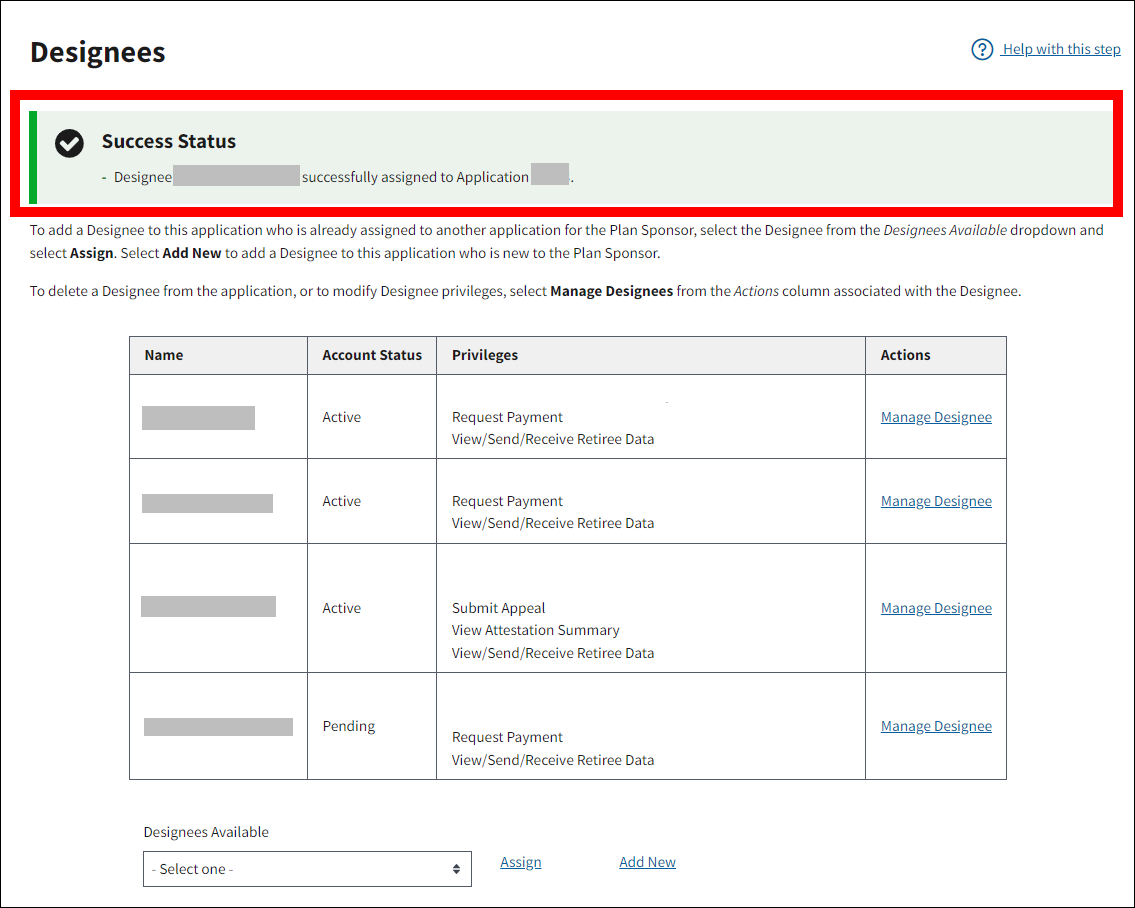
Task: Manage the Pending designee's privileges
Action: click(x=936, y=726)
